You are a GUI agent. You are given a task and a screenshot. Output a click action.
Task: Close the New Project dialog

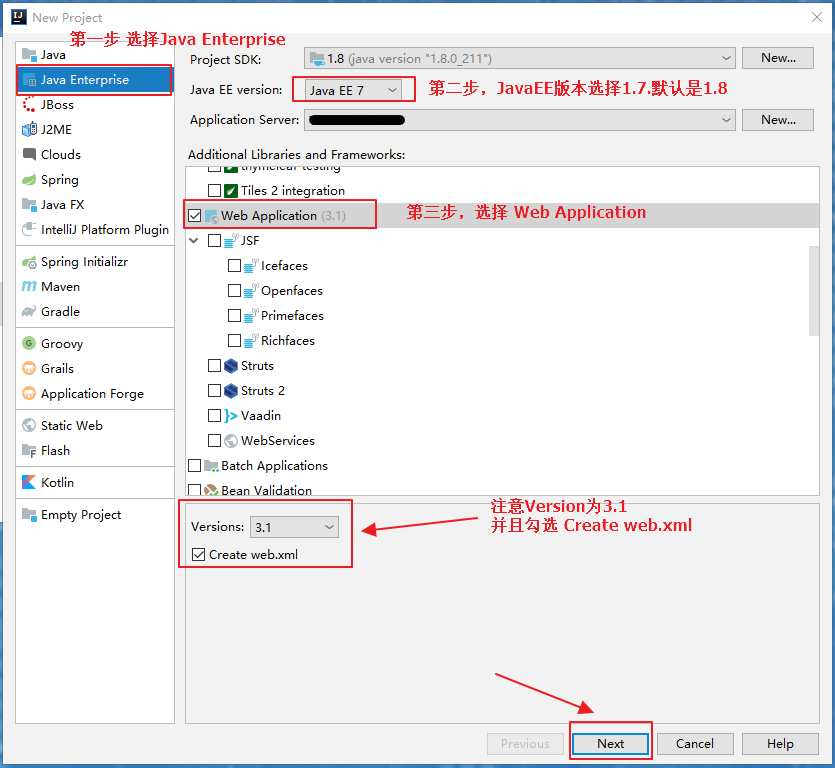[x=816, y=17]
